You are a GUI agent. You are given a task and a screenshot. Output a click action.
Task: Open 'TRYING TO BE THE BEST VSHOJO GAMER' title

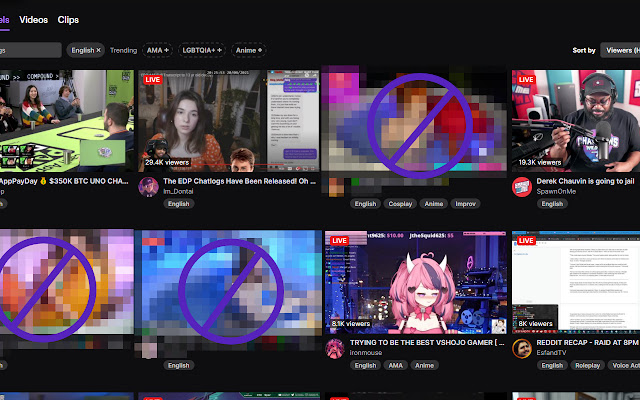427,342
